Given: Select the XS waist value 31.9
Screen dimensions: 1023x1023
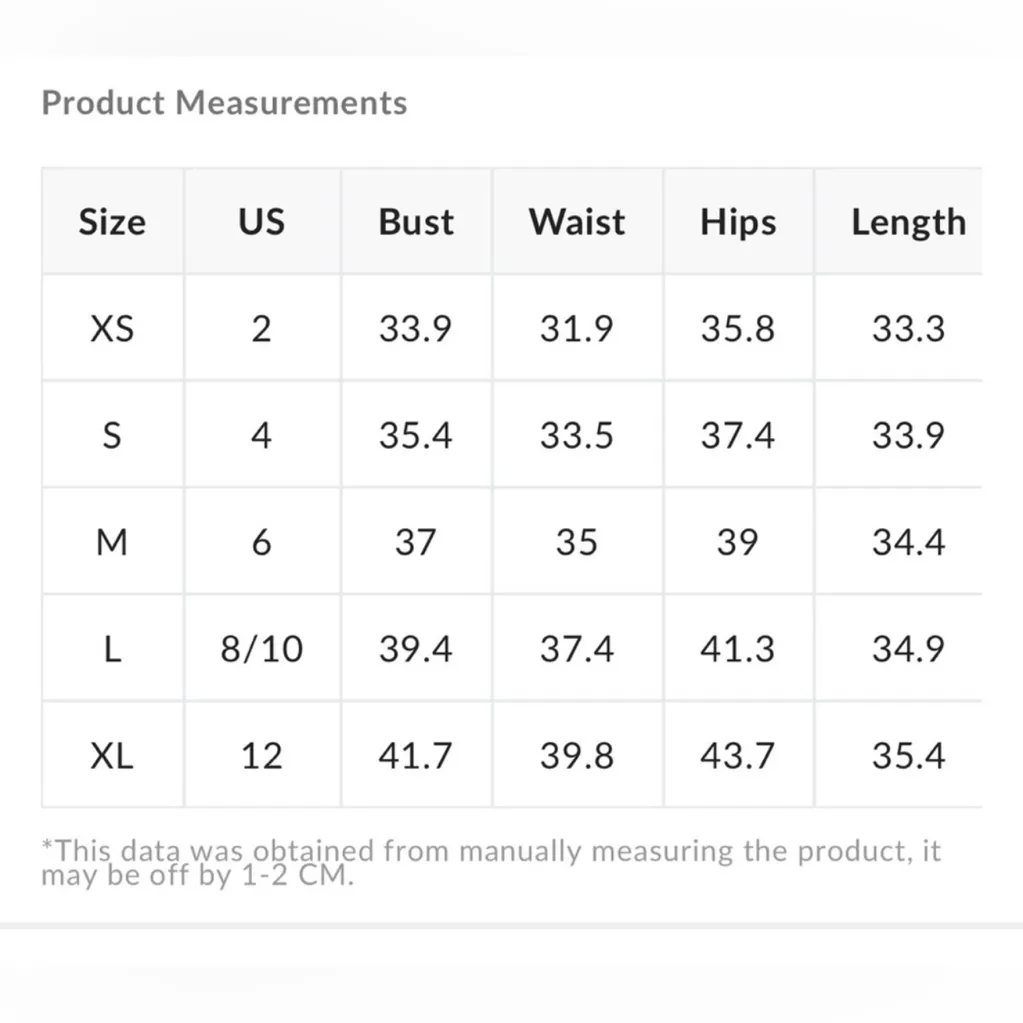Looking at the screenshot, I should pyautogui.click(x=577, y=329).
